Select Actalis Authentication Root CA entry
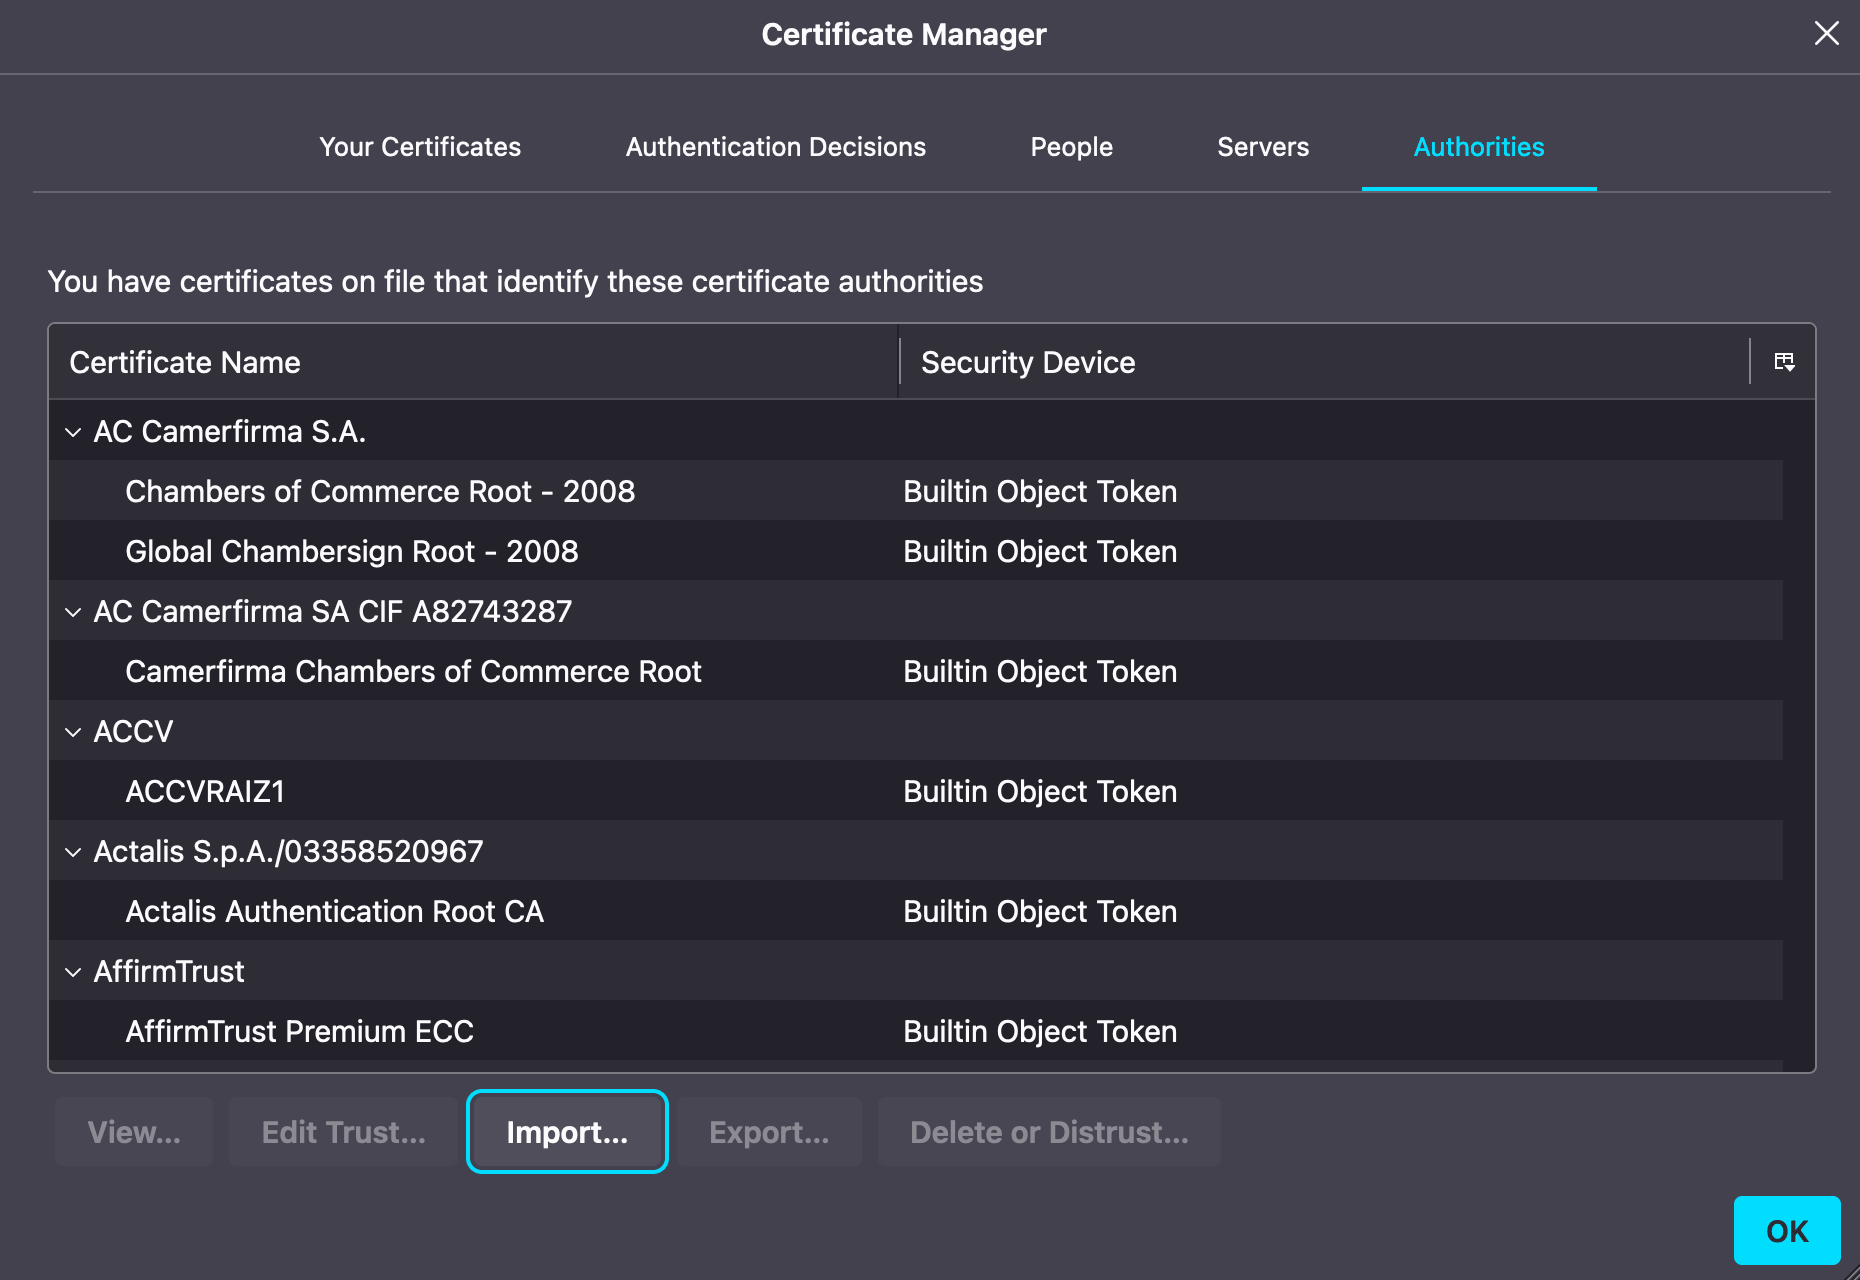Image resolution: width=1860 pixels, height=1280 pixels. click(x=334, y=911)
